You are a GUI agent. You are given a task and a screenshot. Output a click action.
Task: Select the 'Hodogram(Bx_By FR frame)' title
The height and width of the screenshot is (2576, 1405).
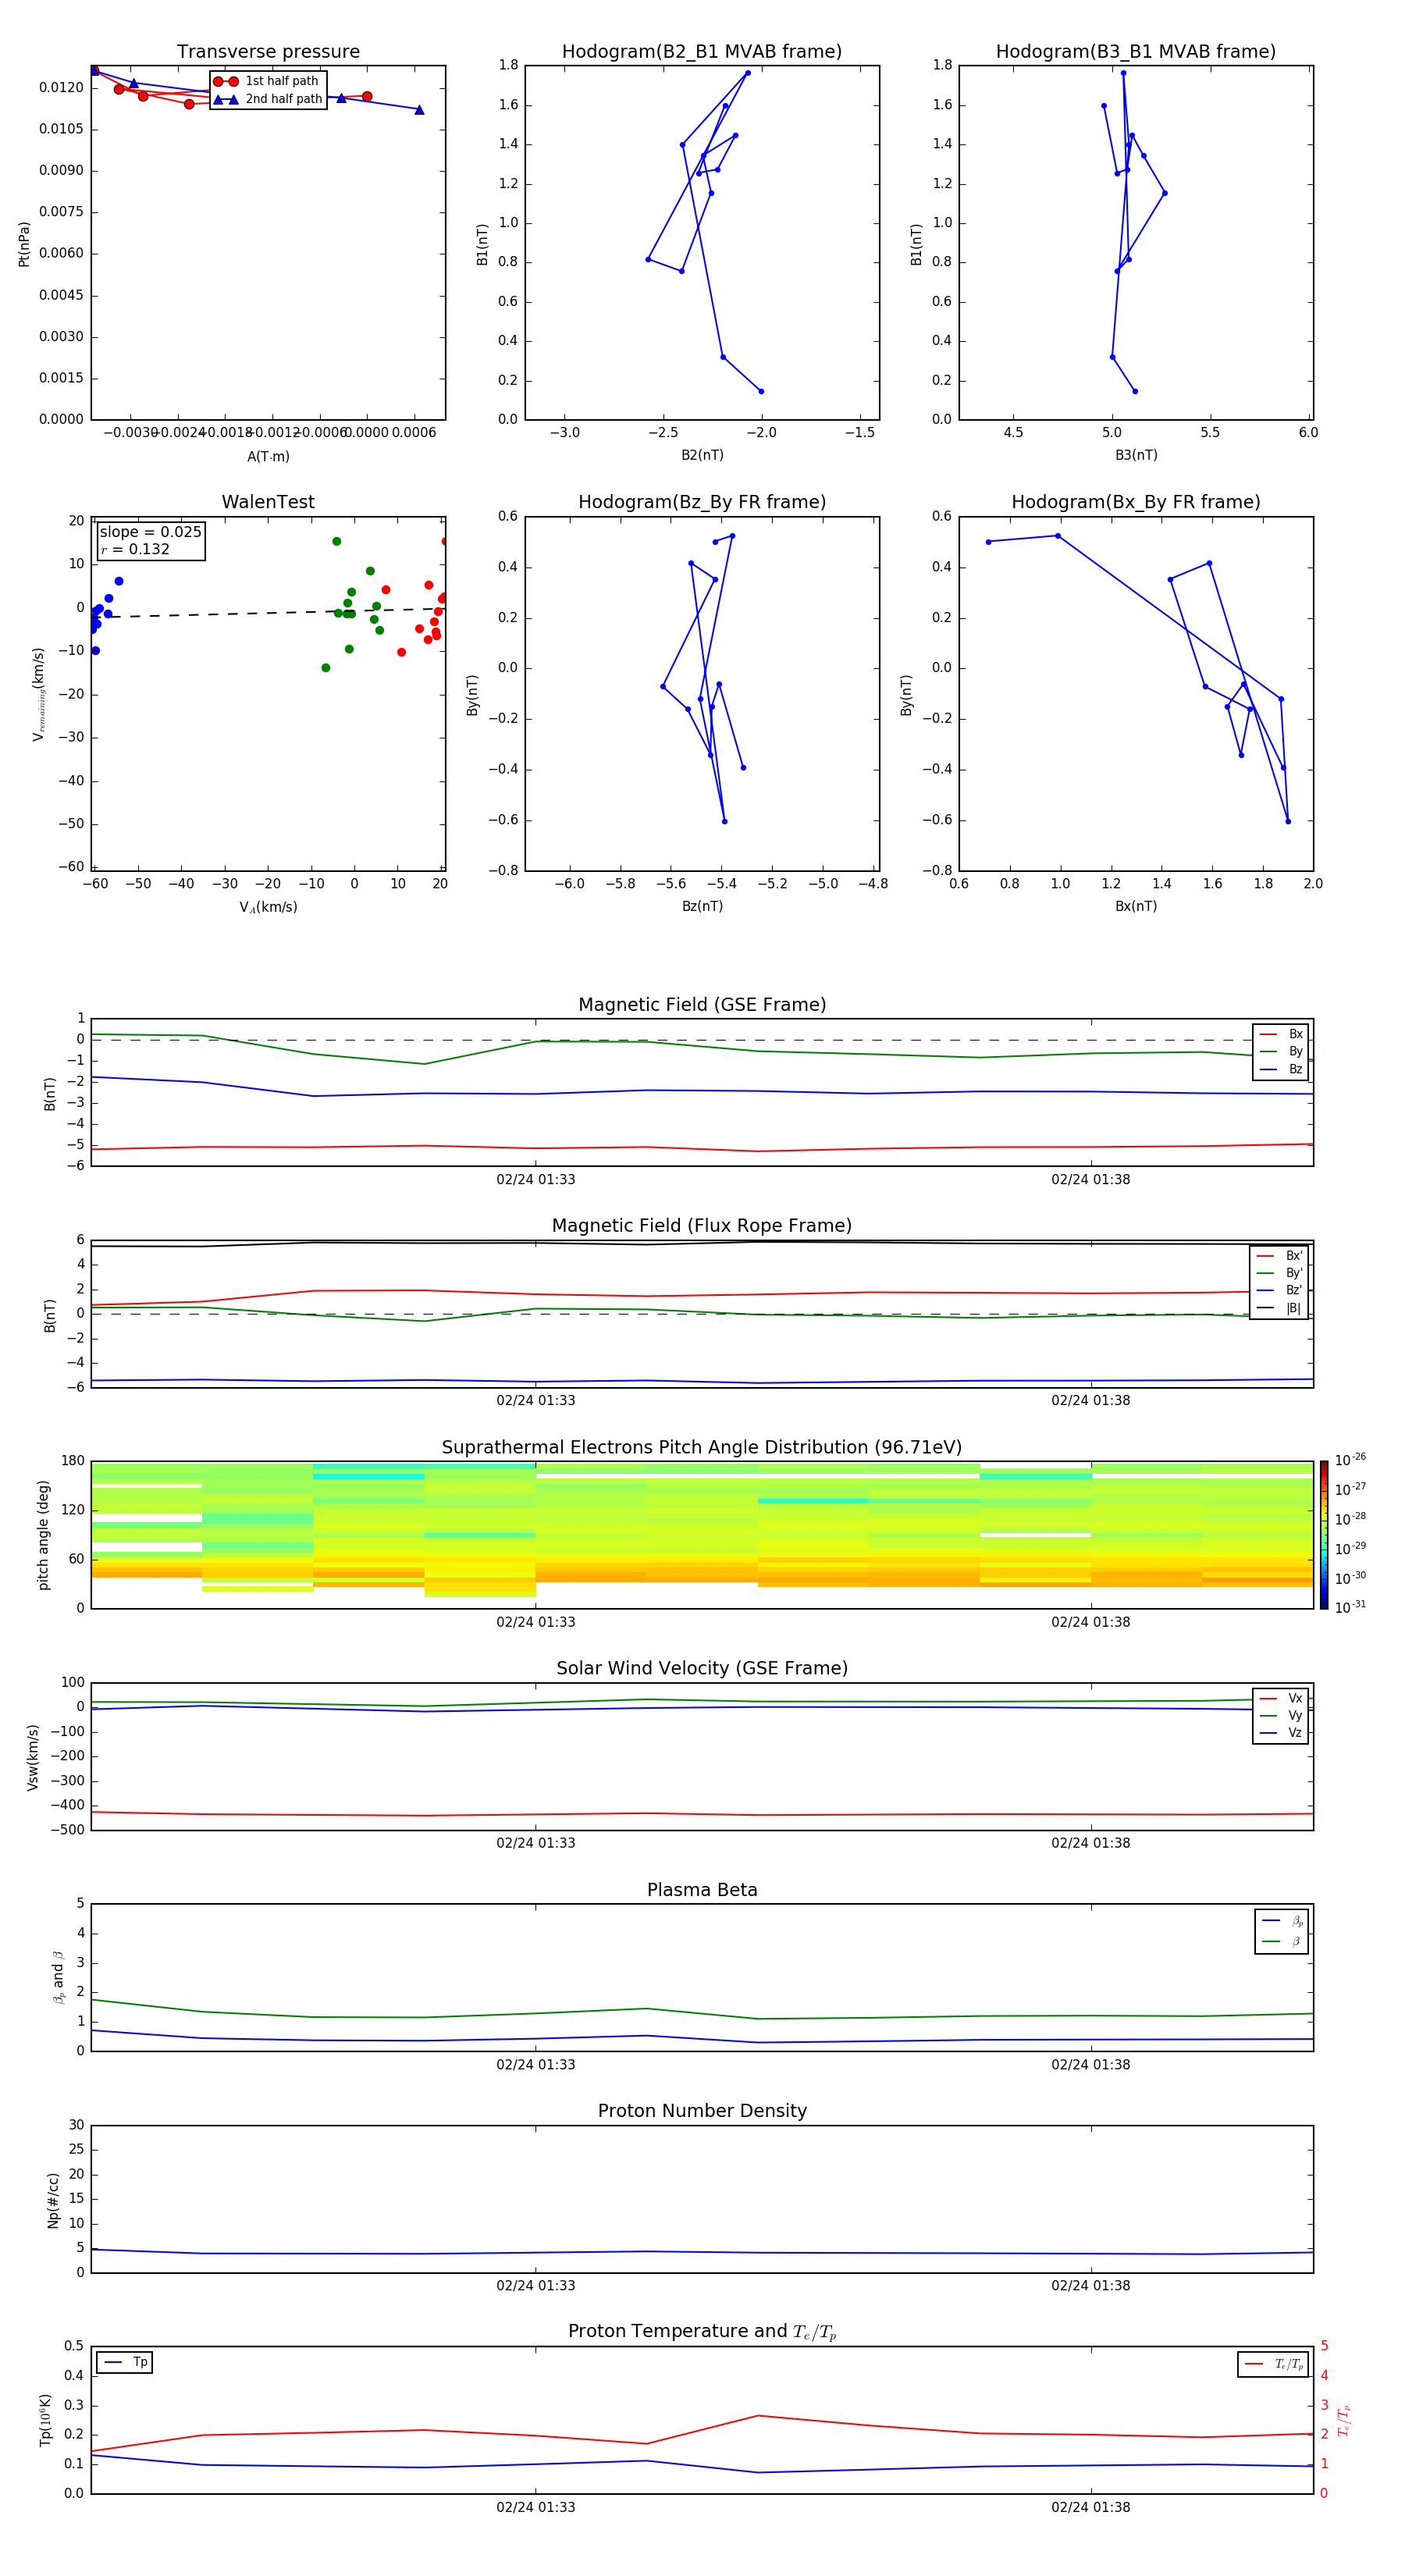1136,502
